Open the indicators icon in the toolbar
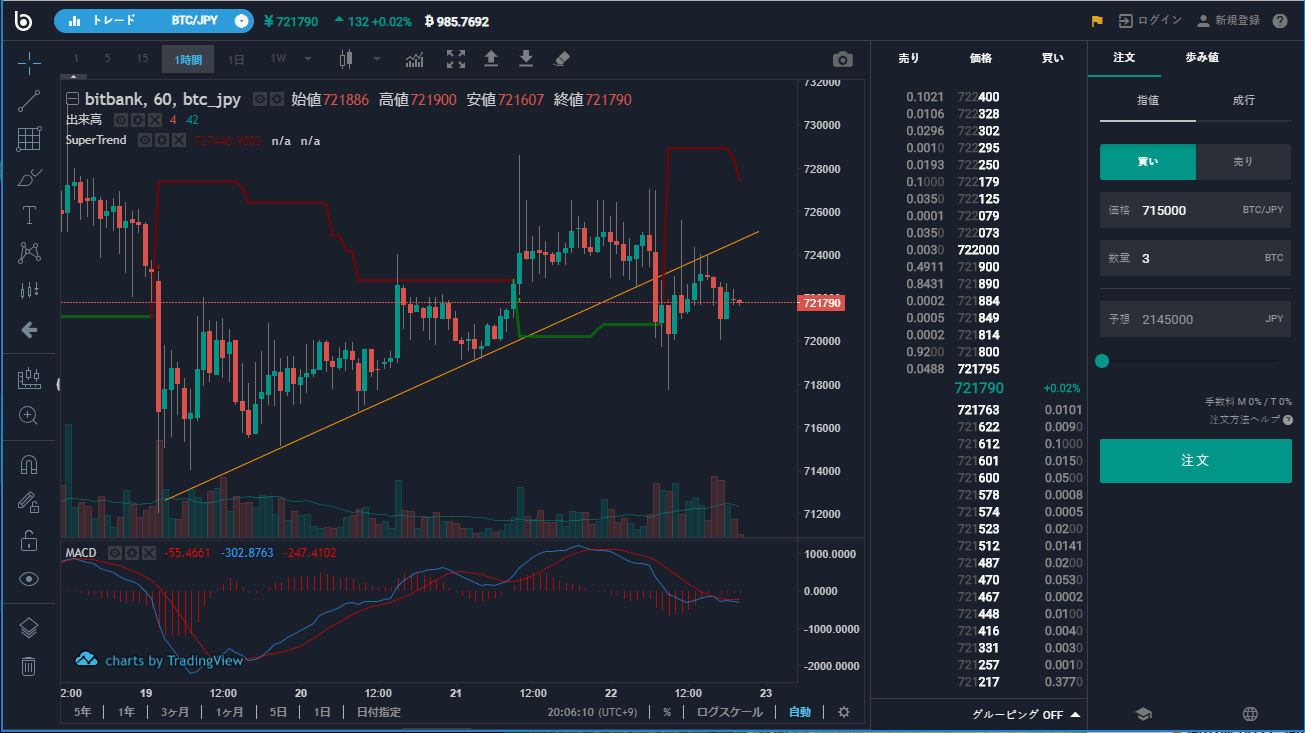1305x733 pixels. pos(414,59)
